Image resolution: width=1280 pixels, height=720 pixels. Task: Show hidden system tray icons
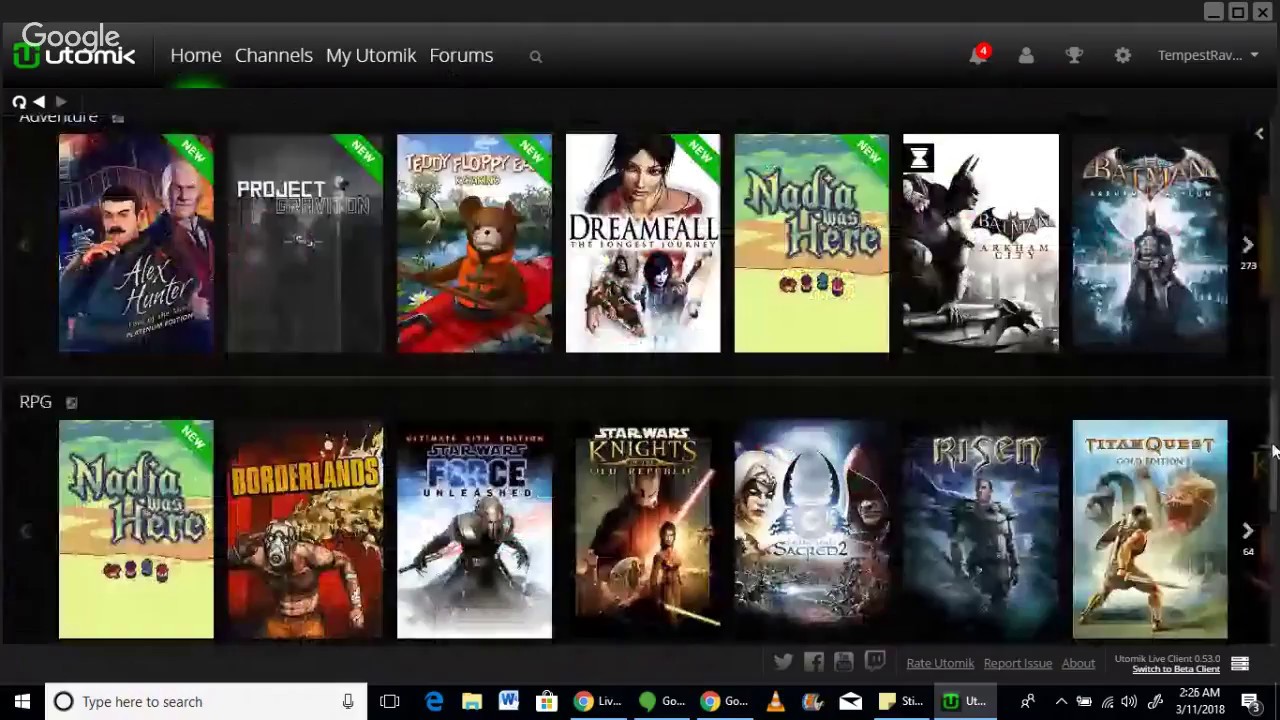click(x=1061, y=701)
